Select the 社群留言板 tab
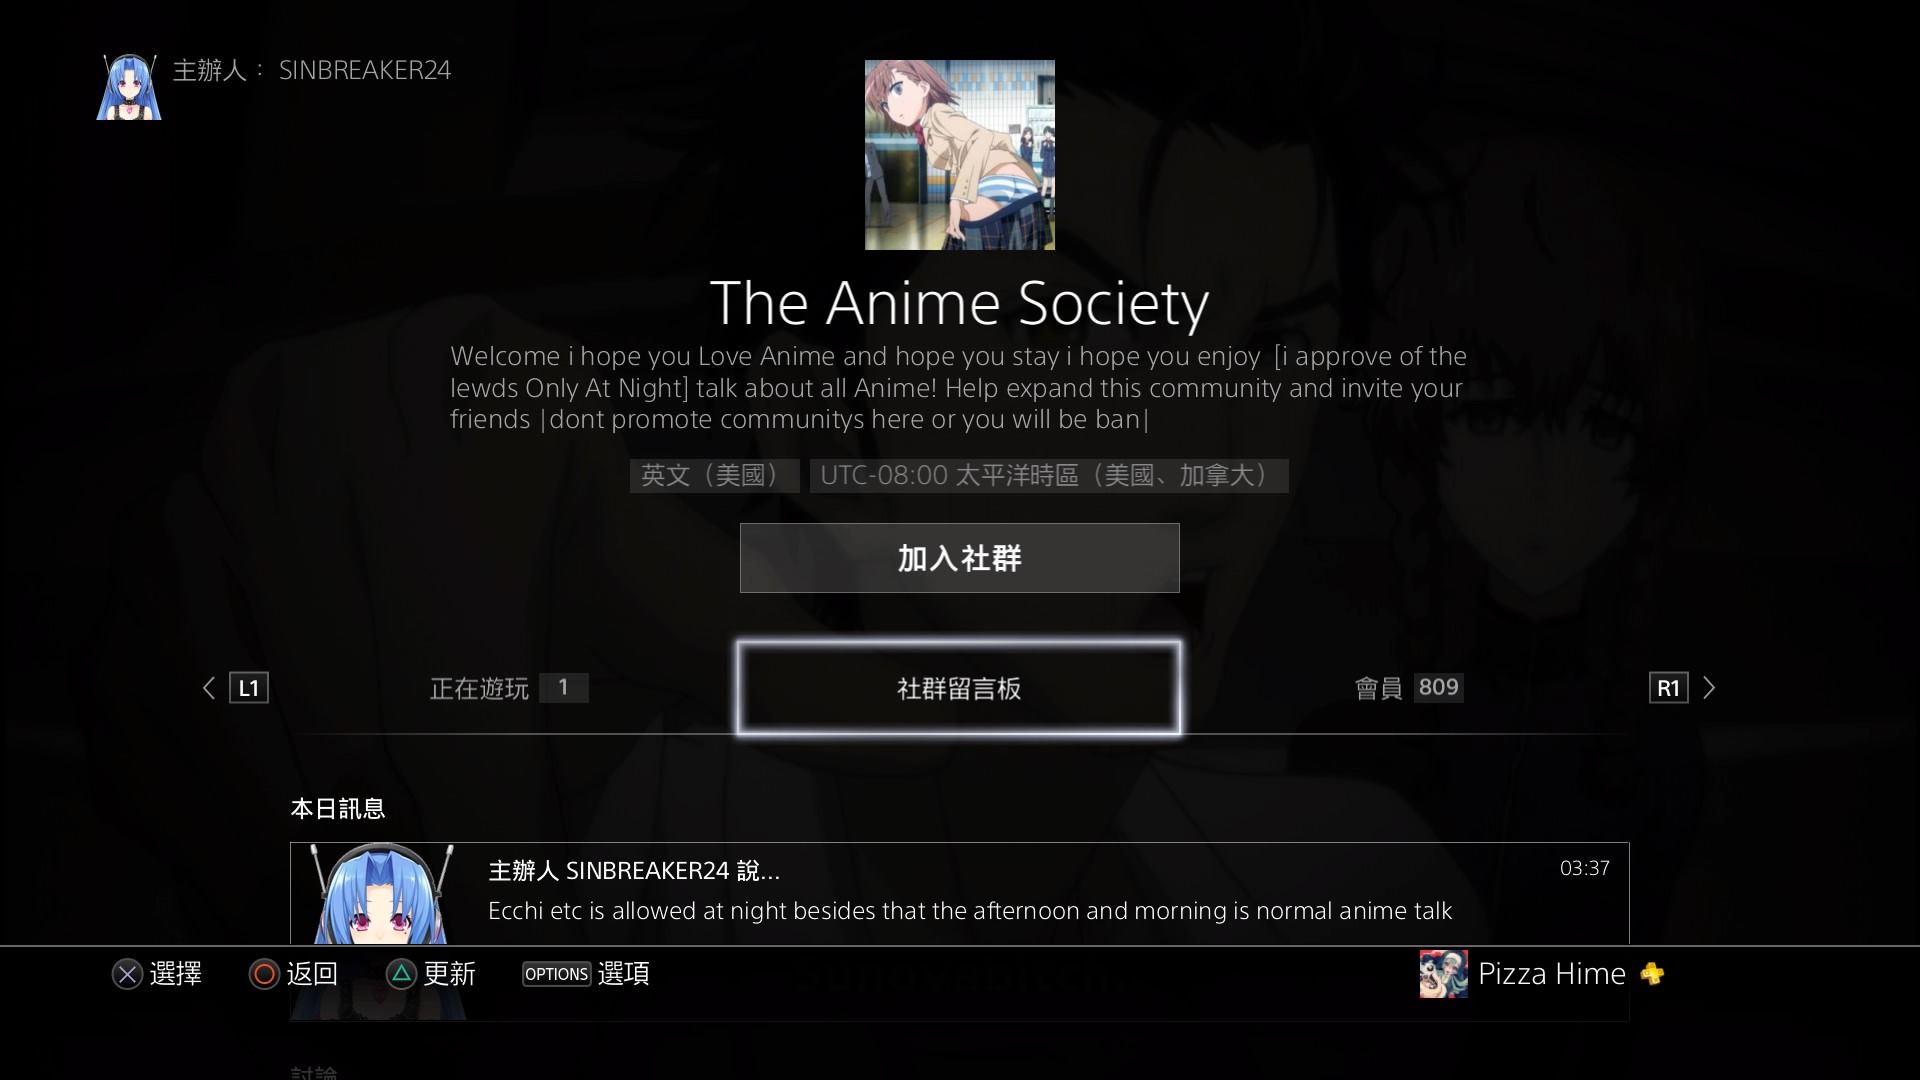This screenshot has height=1080, width=1920. (x=959, y=688)
